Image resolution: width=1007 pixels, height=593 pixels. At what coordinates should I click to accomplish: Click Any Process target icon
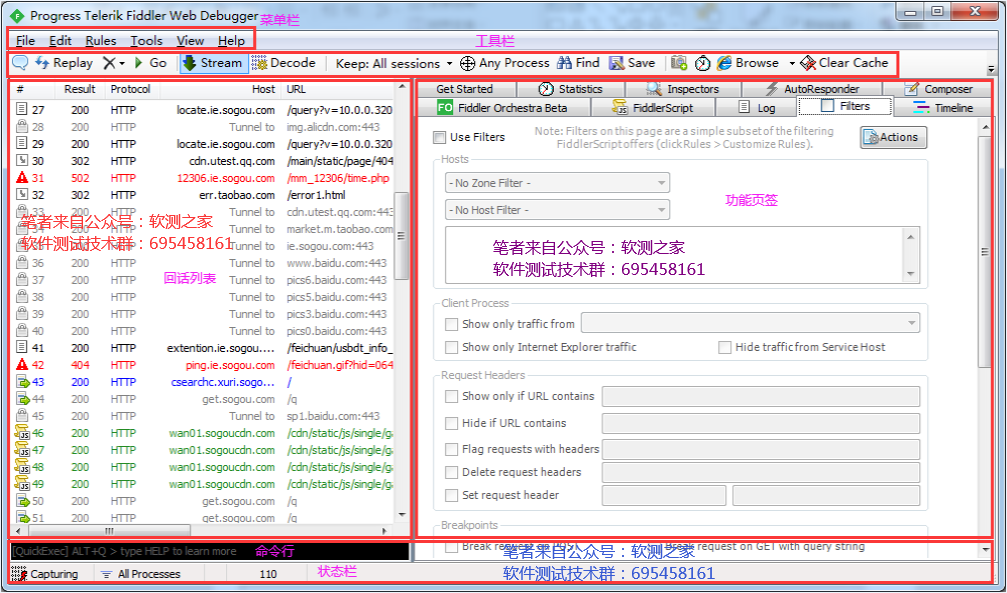(x=468, y=63)
